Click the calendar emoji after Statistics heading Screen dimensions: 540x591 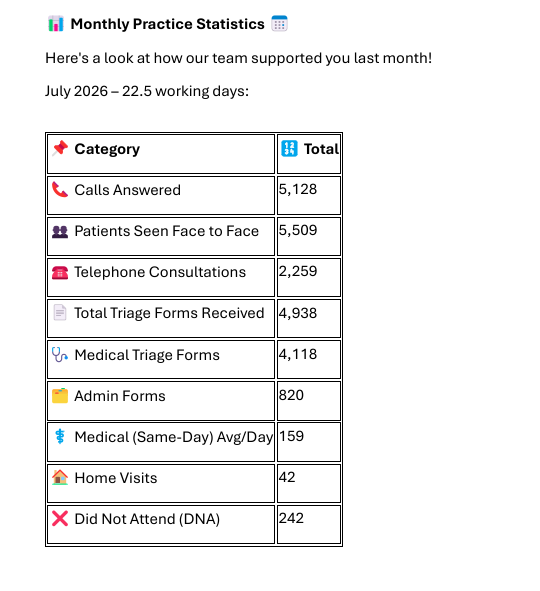coord(279,23)
